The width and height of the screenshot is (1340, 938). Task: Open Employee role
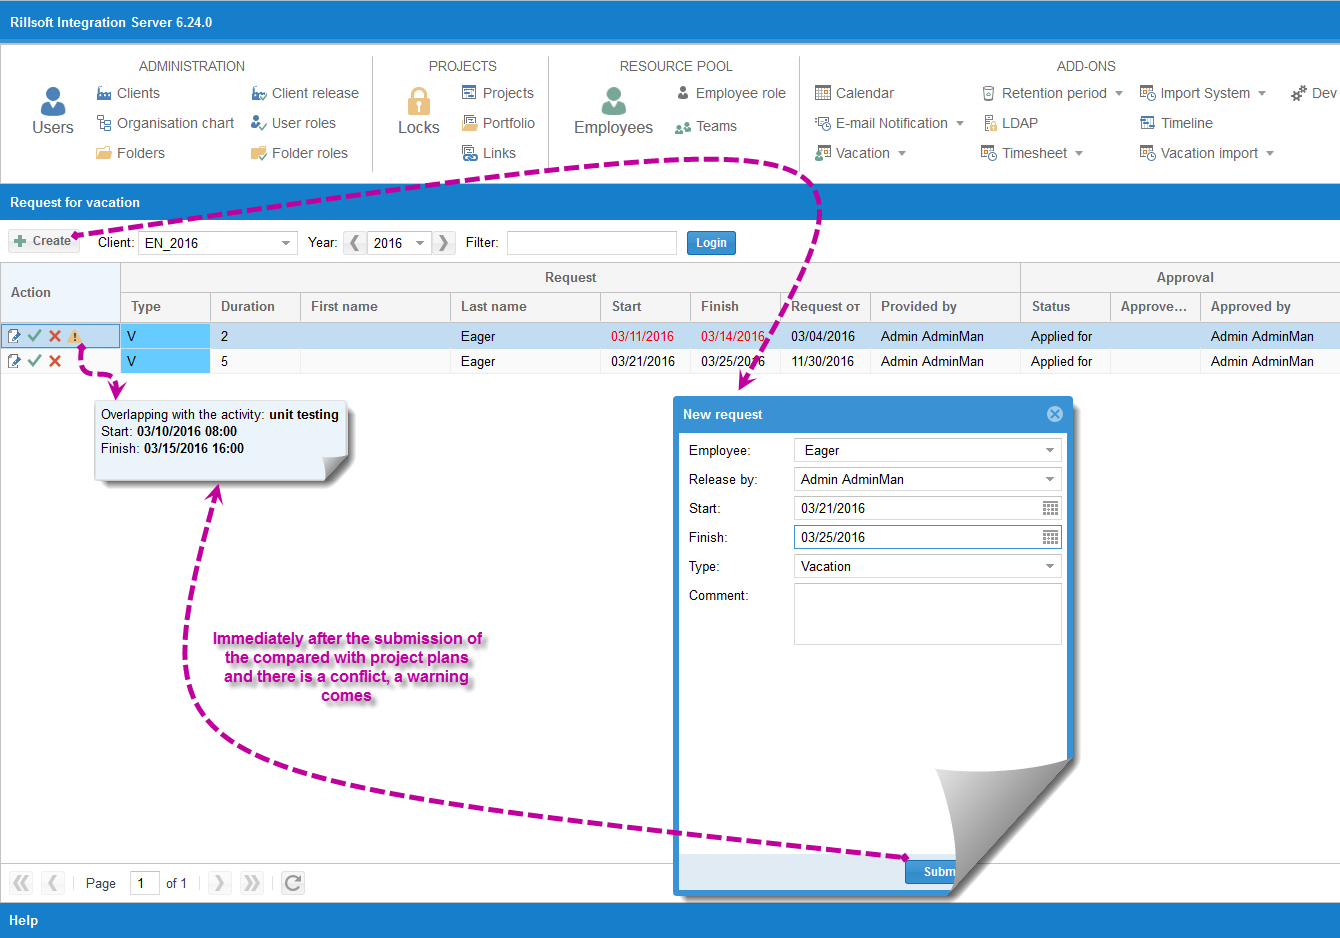tap(731, 93)
